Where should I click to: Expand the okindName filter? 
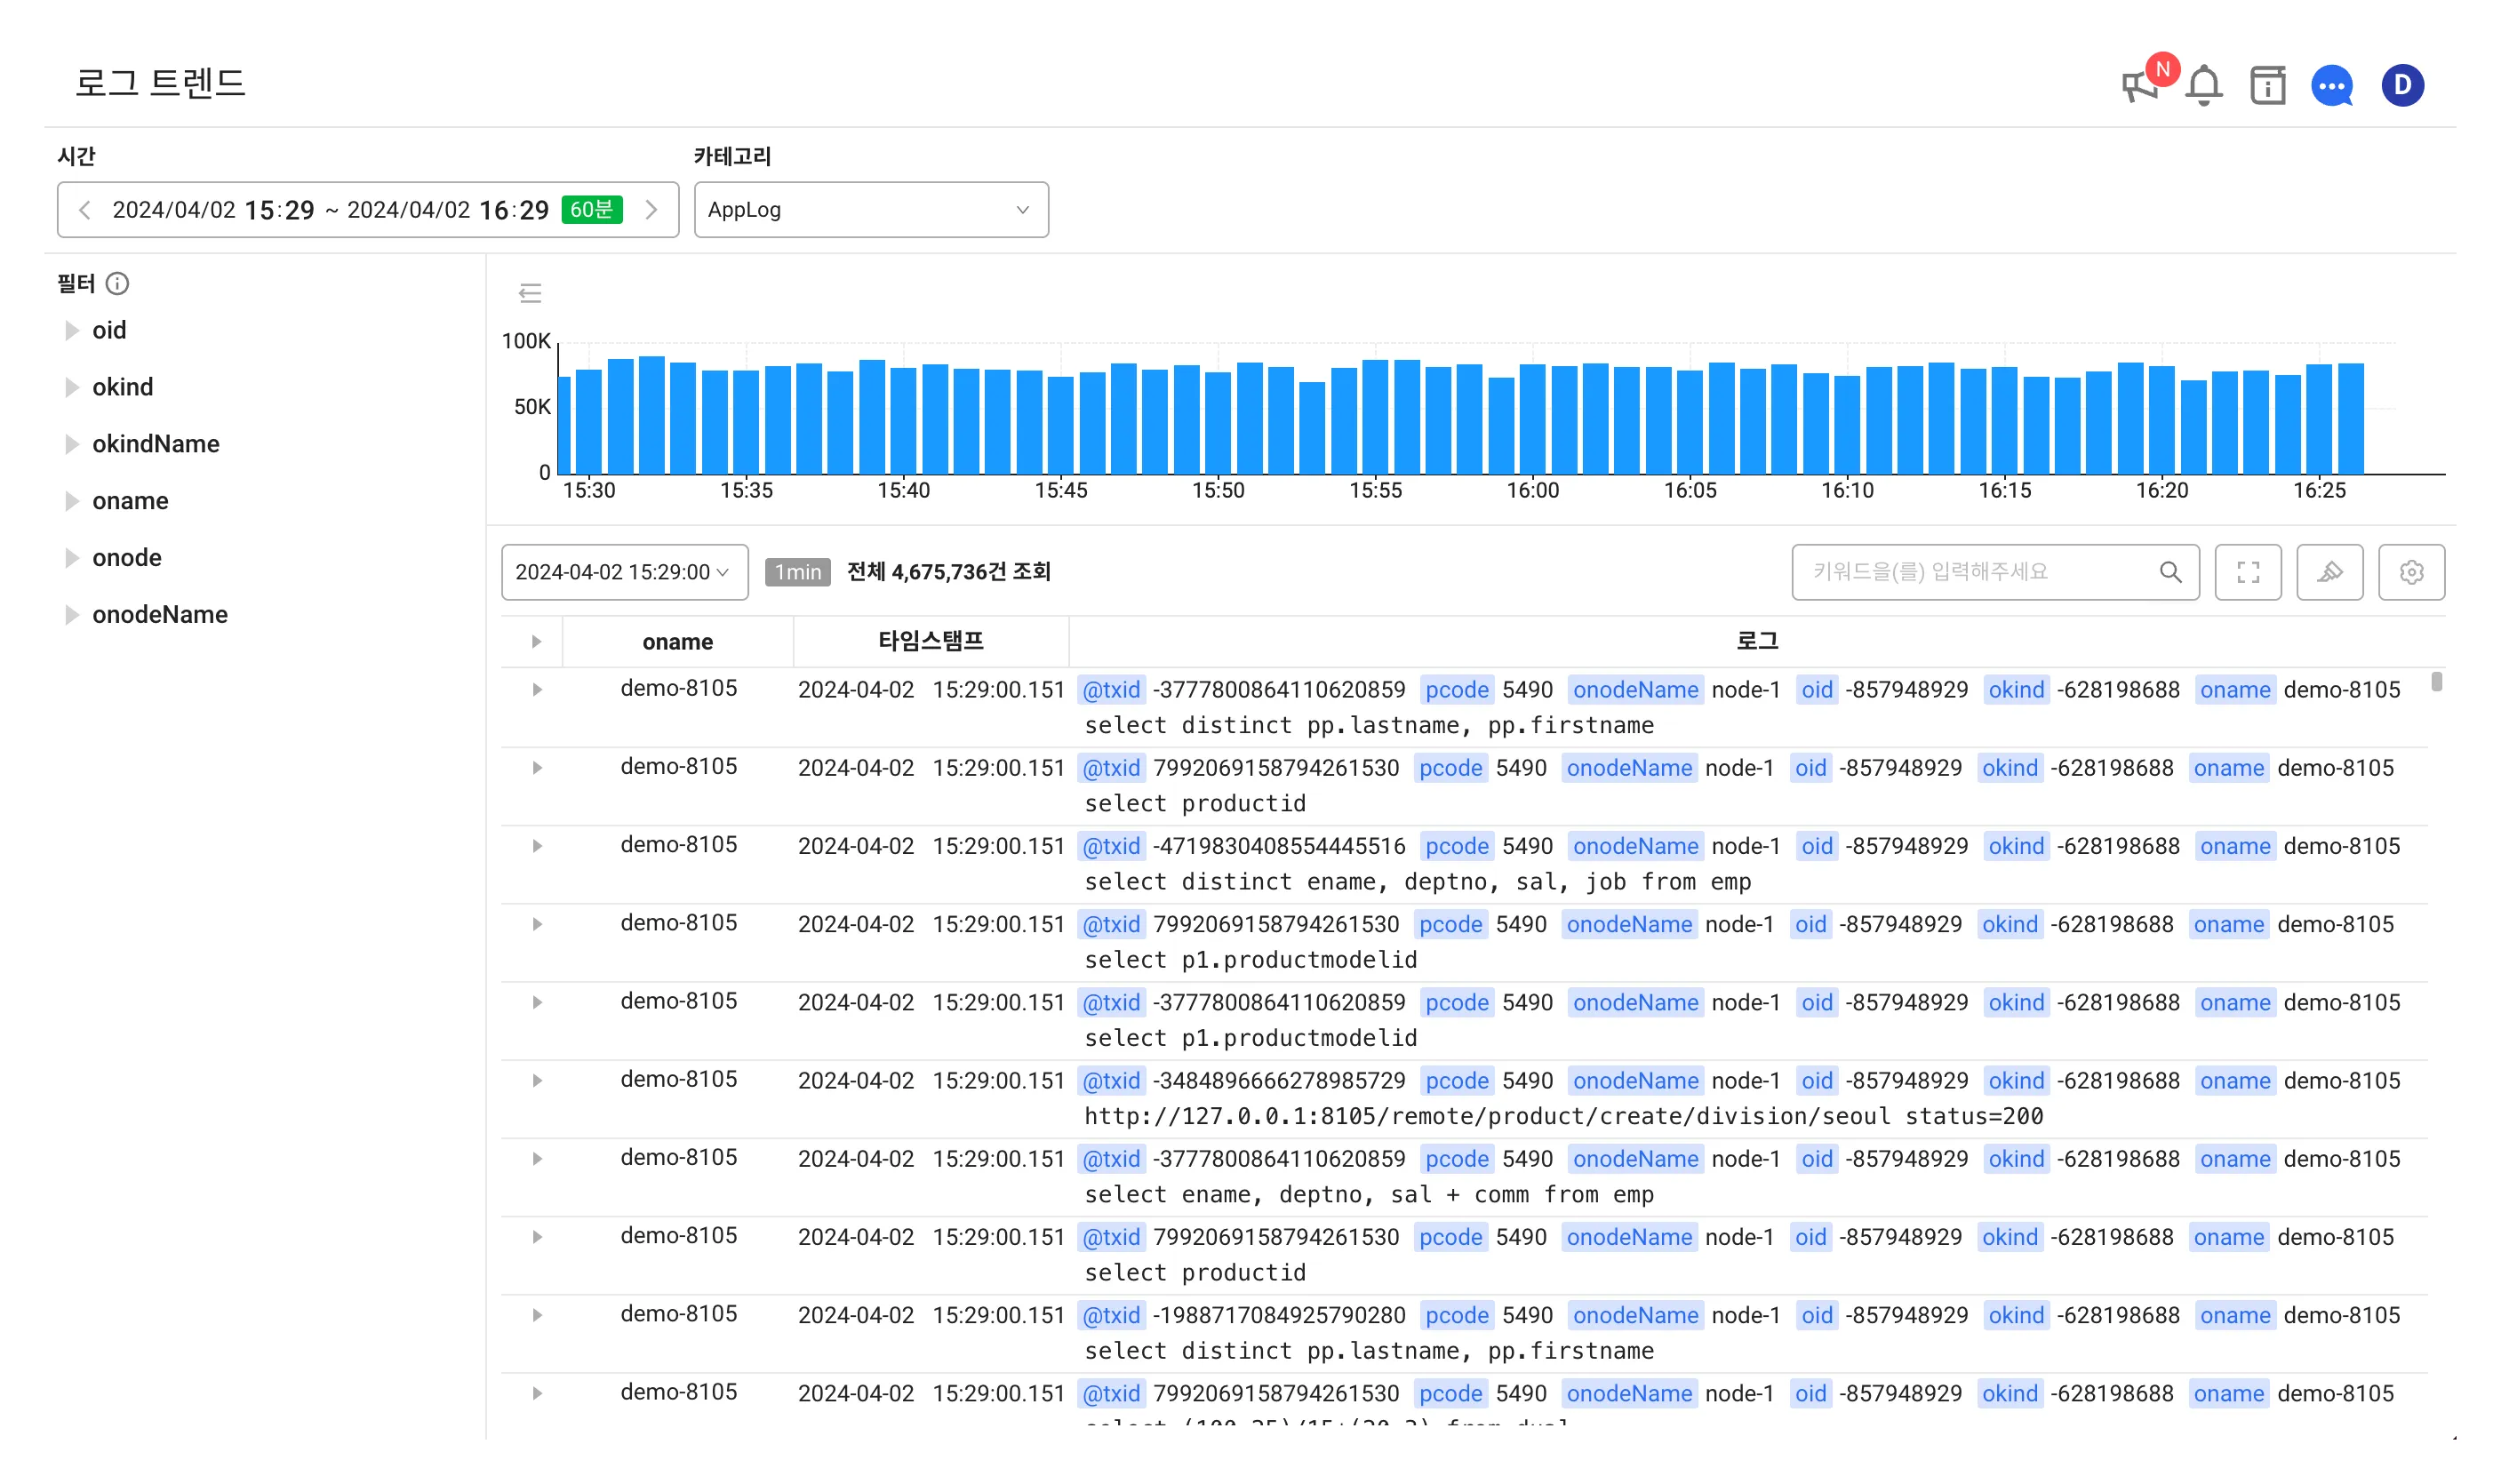[72, 444]
